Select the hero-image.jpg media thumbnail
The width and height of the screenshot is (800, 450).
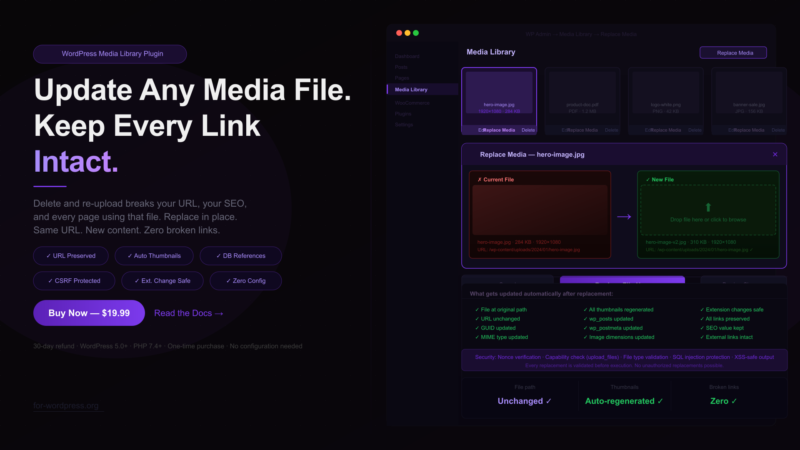[x=499, y=93]
